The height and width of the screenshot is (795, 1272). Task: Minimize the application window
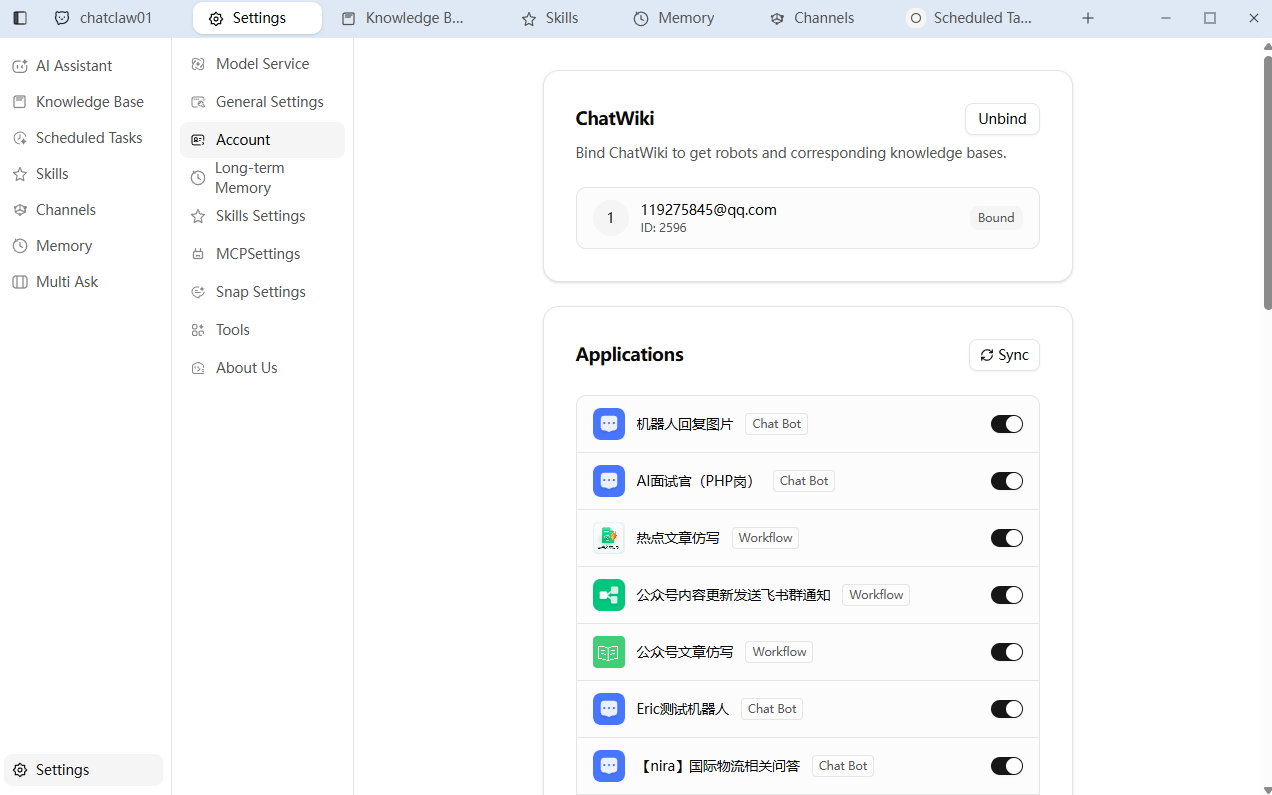pyautogui.click(x=1166, y=18)
